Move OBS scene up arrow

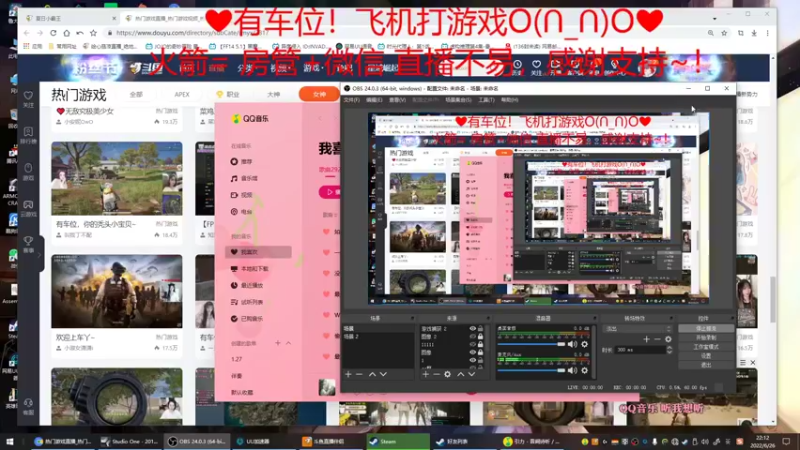coord(372,374)
